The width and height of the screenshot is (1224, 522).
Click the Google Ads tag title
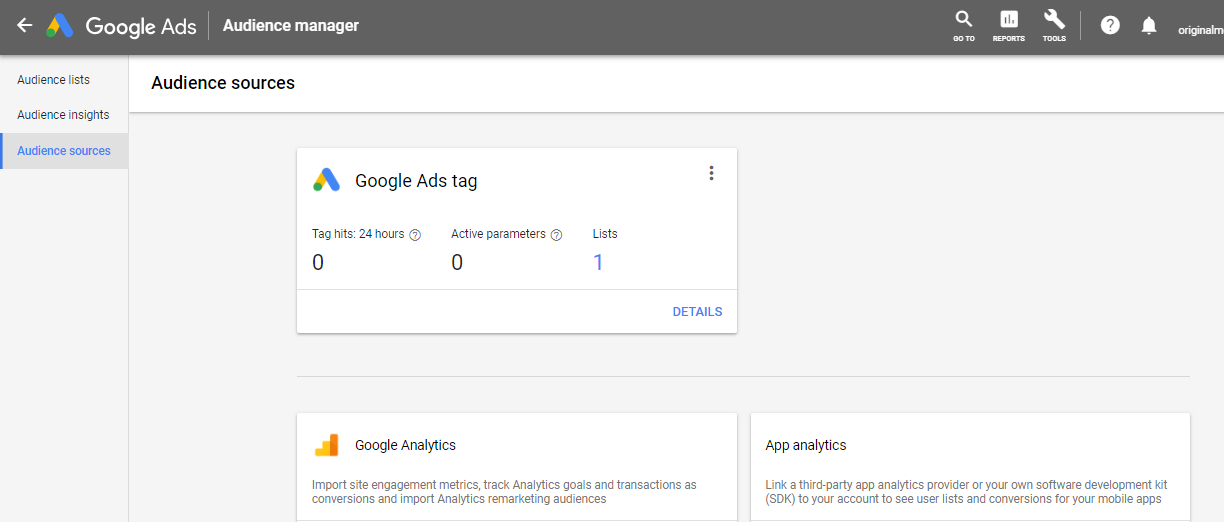416,181
